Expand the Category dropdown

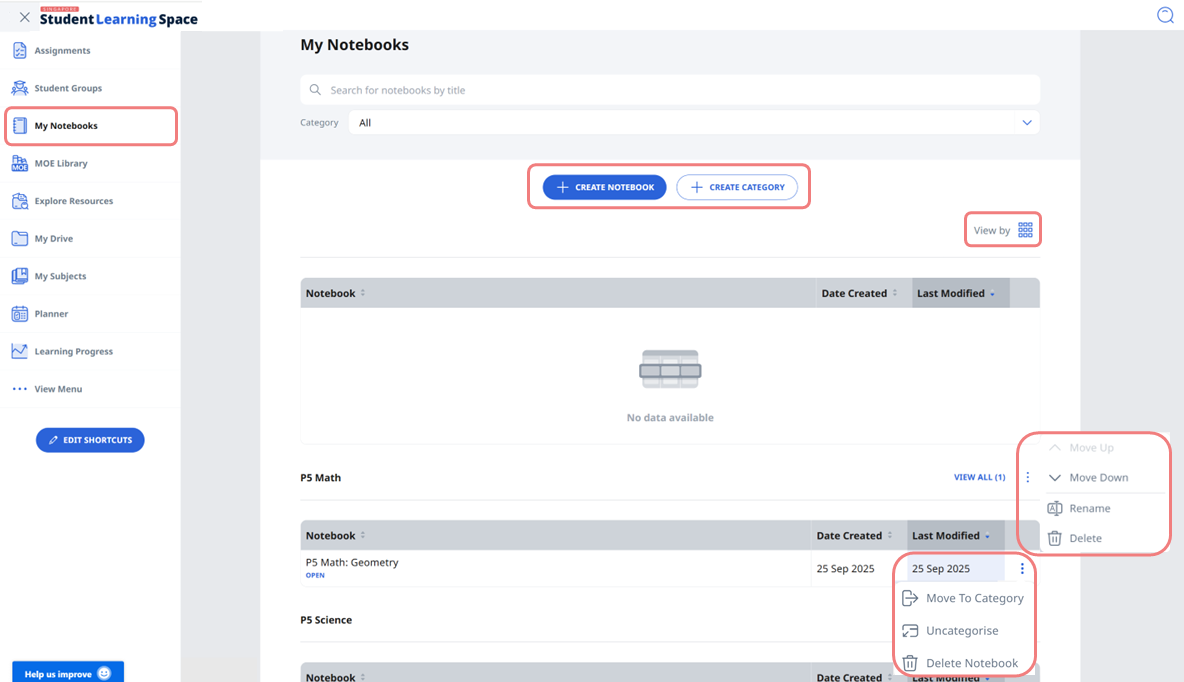pyautogui.click(x=1026, y=123)
